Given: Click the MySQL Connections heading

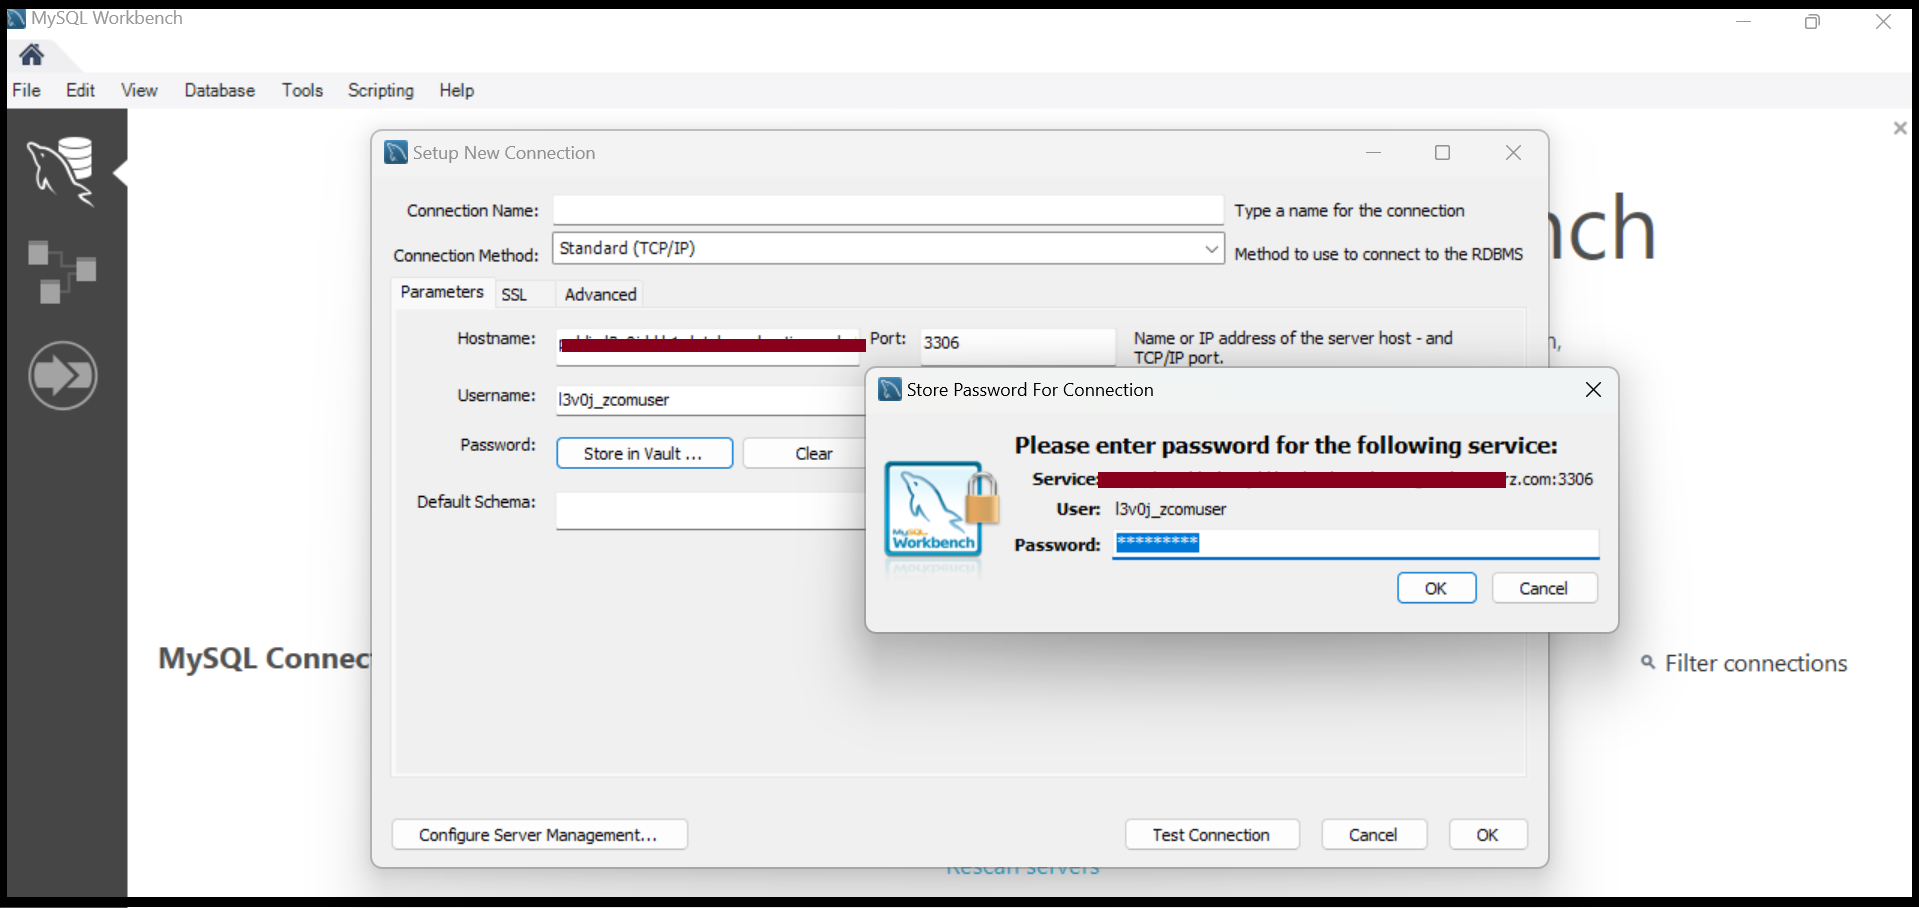Looking at the screenshot, I should [x=264, y=658].
